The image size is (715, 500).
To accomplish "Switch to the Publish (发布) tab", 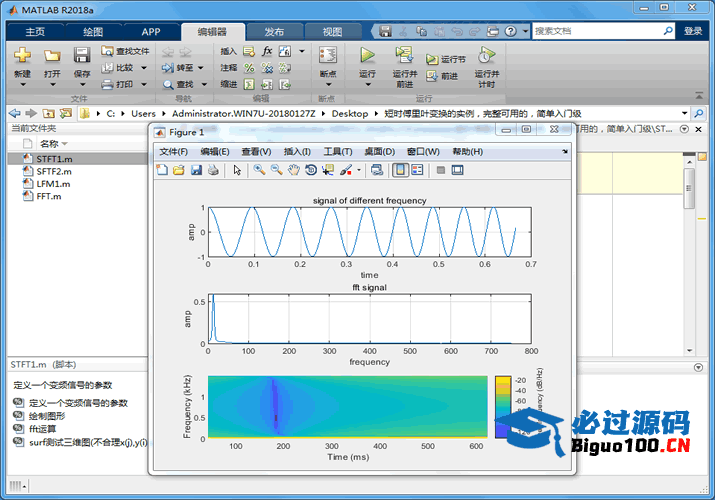I will (274, 31).
